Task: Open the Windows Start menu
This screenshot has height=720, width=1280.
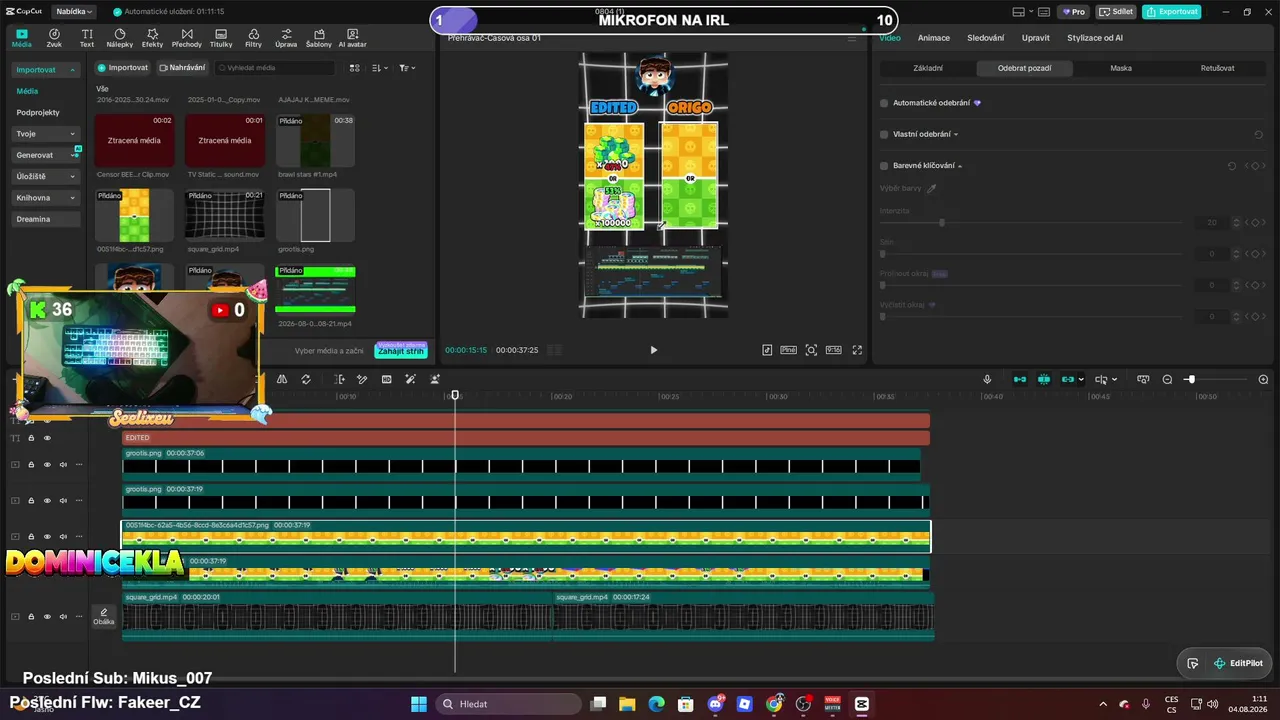Action: pyautogui.click(x=419, y=704)
